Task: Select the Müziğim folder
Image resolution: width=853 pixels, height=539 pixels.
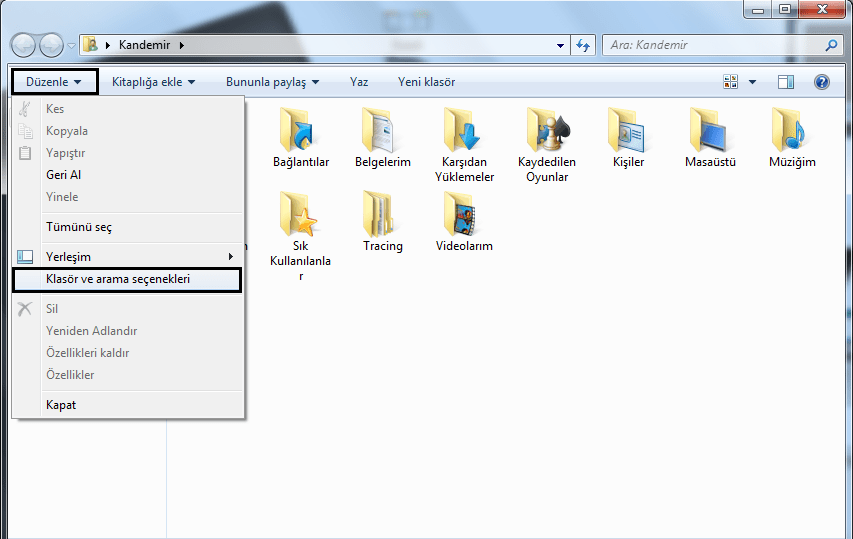Action: point(792,138)
